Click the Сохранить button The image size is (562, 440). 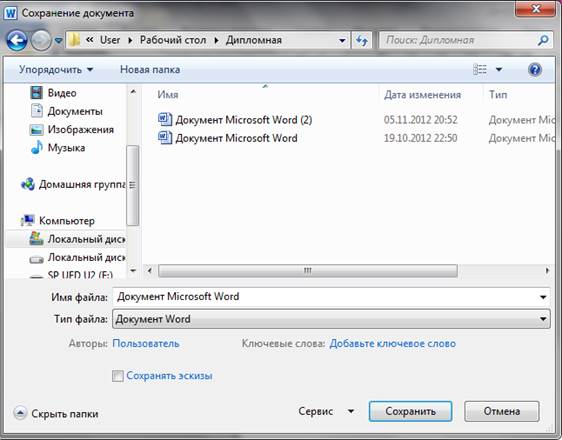pyautogui.click(x=410, y=411)
